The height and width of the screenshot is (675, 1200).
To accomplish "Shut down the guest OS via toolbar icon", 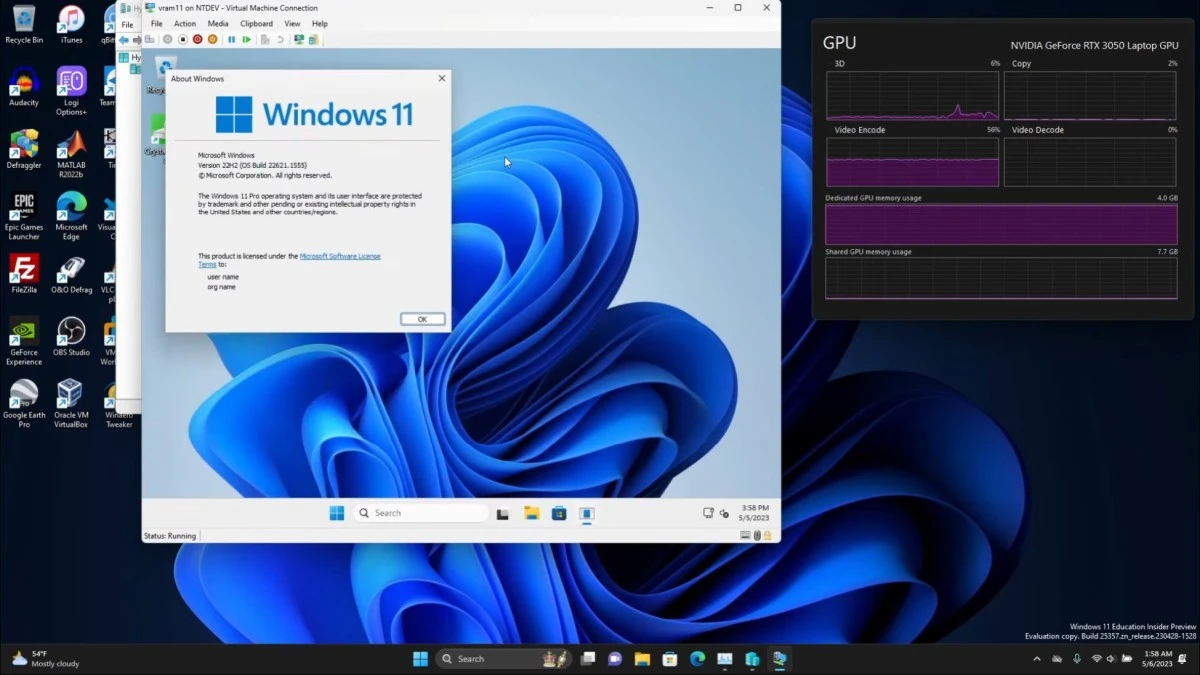I will tap(197, 39).
